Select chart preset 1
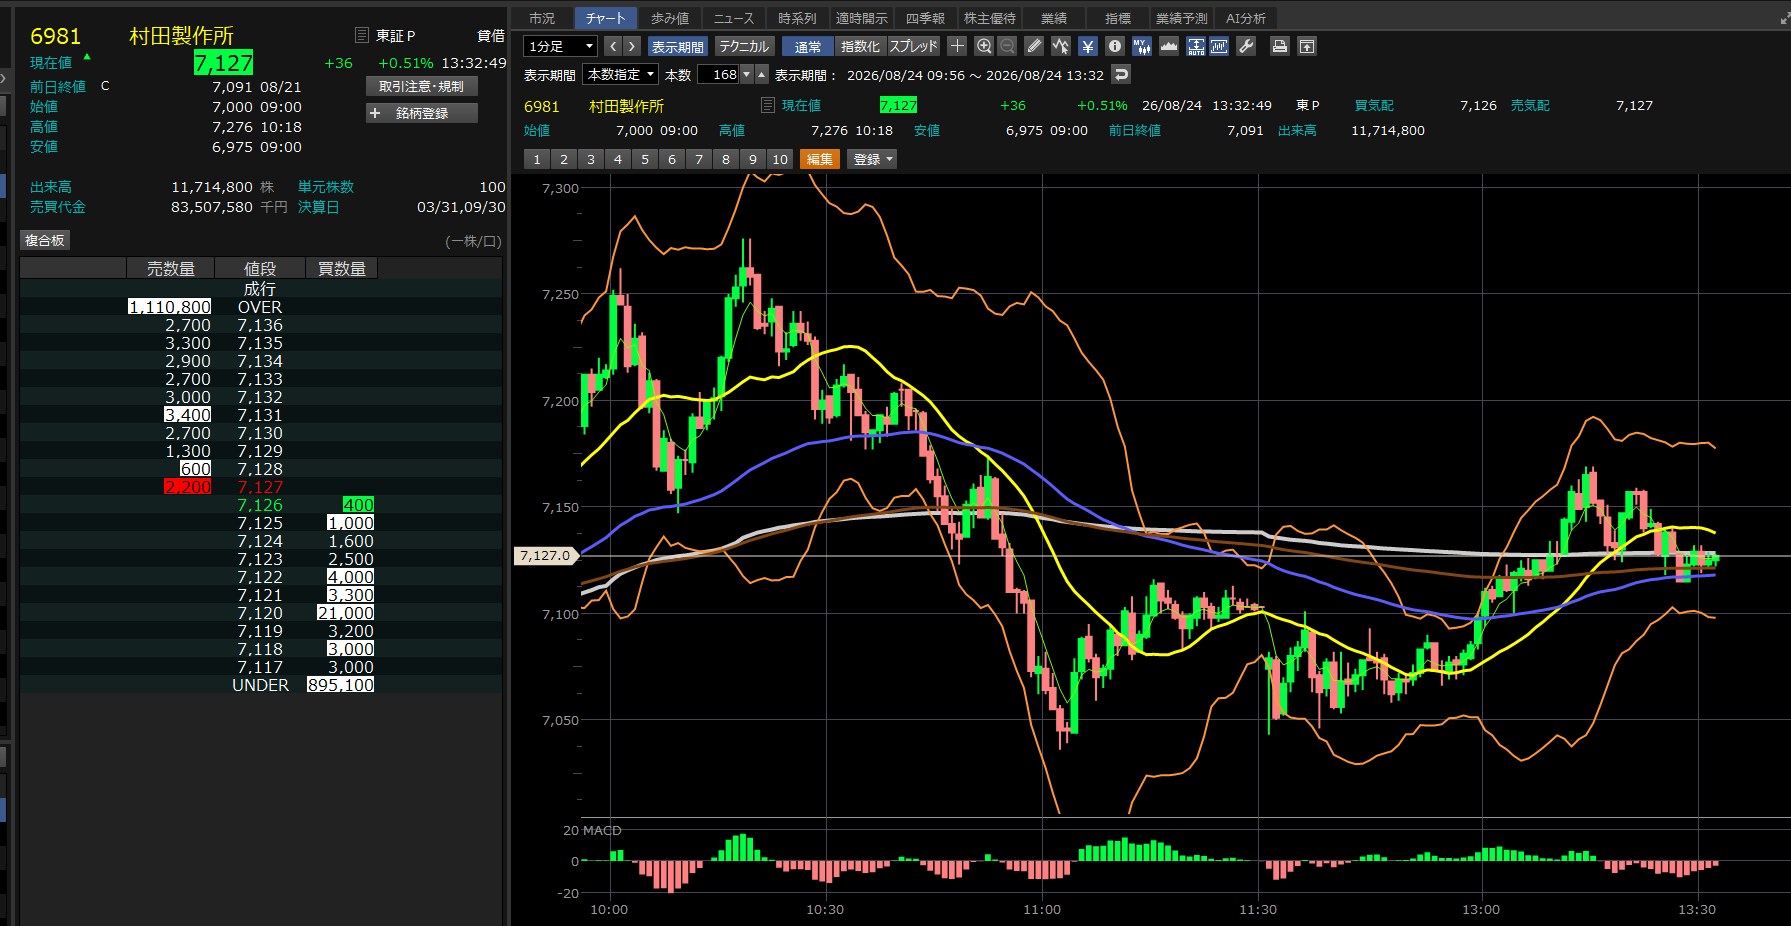Screen dimensions: 1791x926 pos(537,159)
